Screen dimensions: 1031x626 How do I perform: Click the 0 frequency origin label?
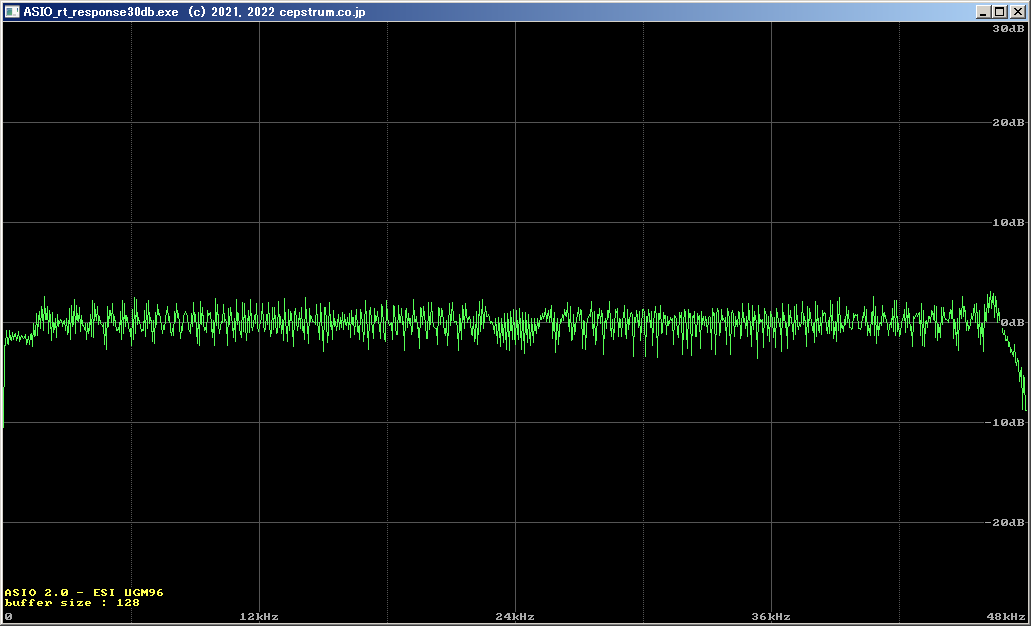click(x=9, y=617)
